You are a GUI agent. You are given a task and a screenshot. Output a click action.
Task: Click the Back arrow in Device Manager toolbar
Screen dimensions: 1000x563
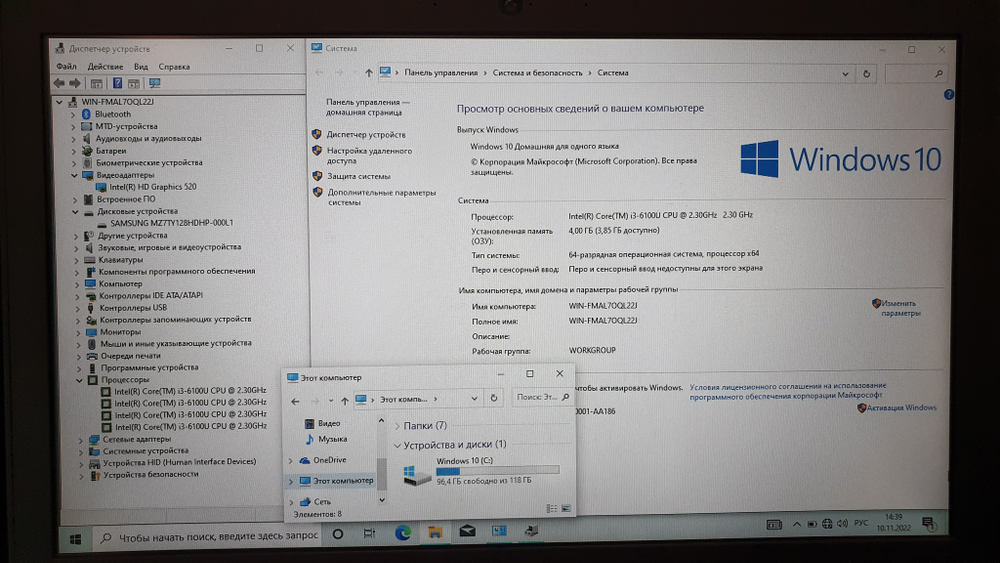click(x=59, y=83)
